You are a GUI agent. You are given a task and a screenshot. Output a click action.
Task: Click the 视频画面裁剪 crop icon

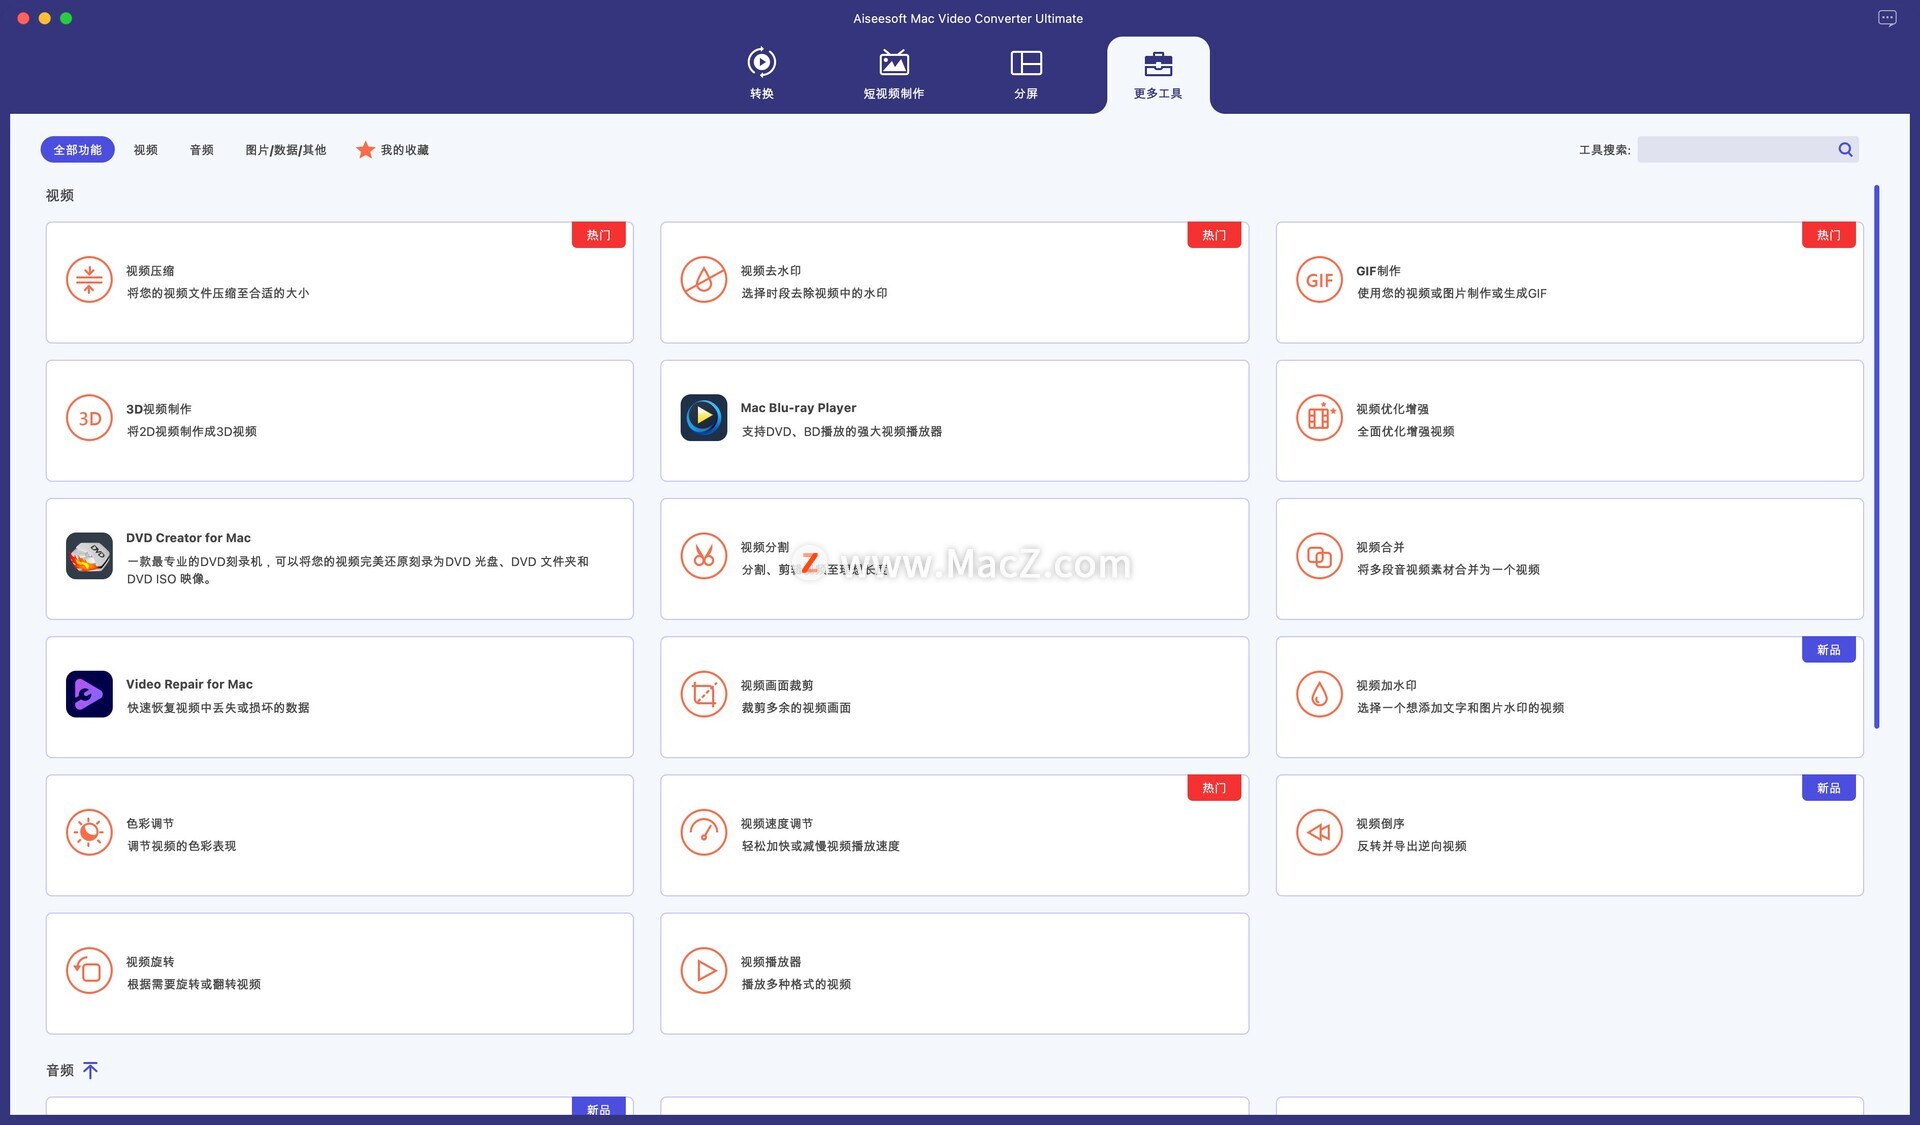pyautogui.click(x=704, y=694)
